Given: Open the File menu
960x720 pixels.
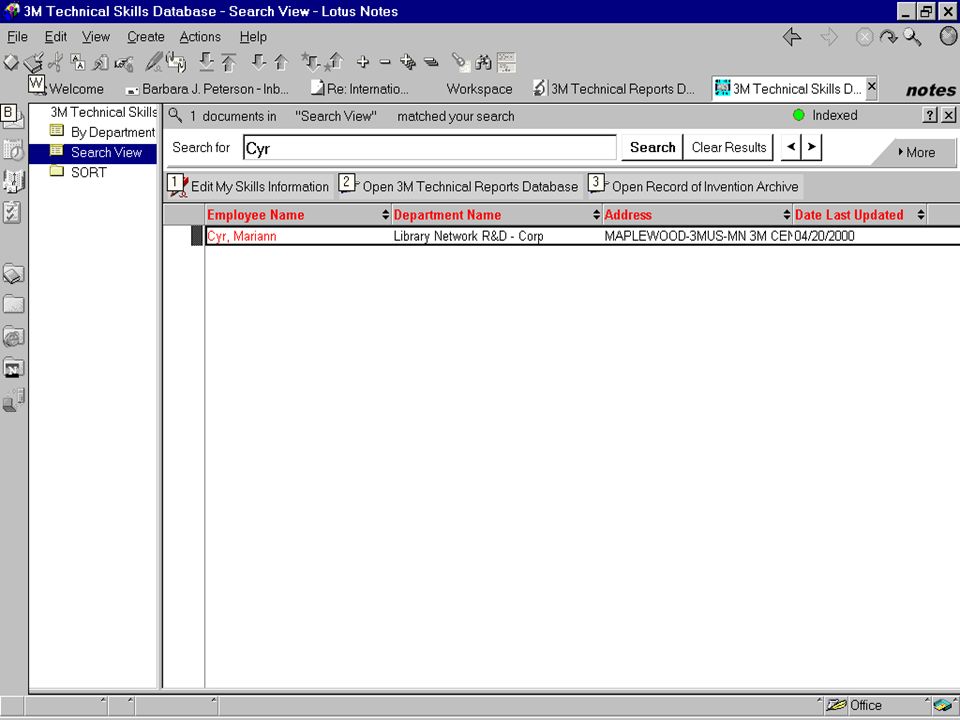Looking at the screenshot, I should tap(17, 37).
